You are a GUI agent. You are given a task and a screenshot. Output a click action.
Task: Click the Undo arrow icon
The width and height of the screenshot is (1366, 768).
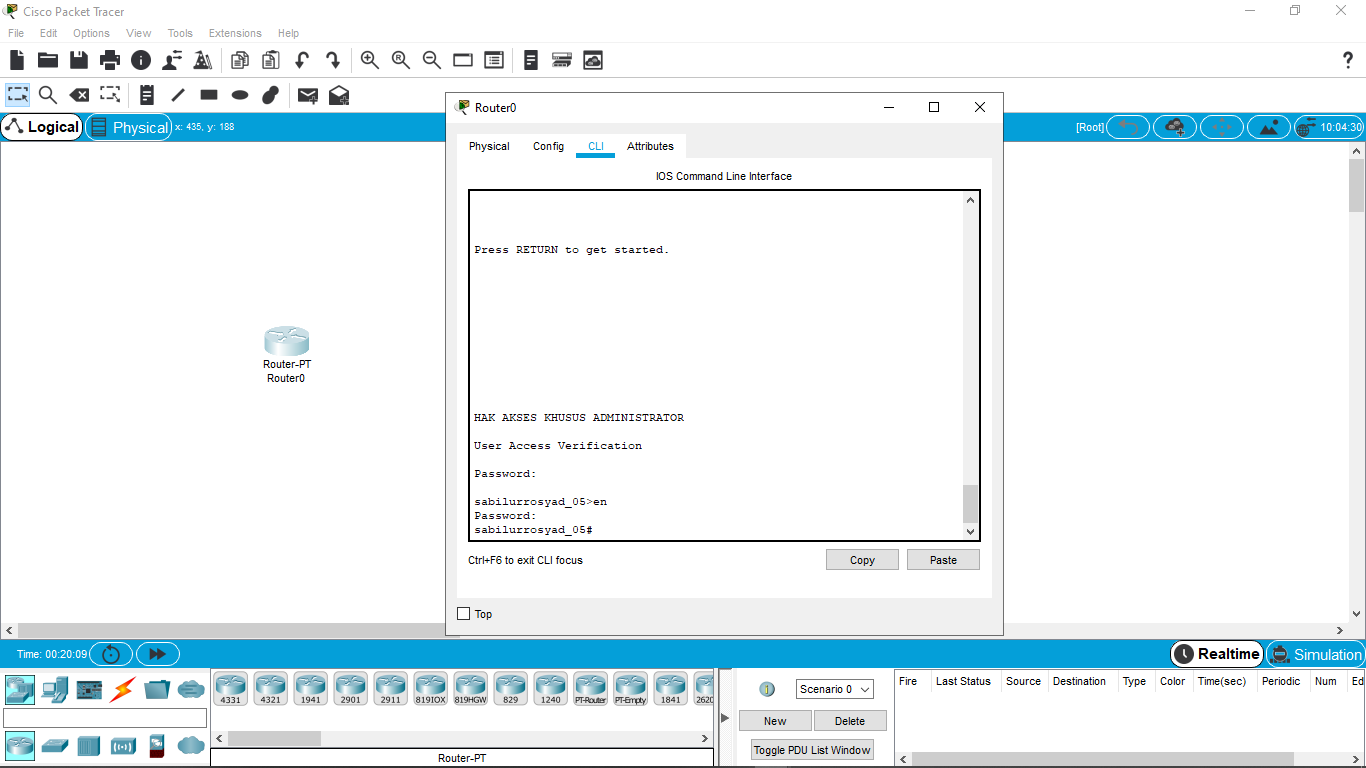coord(302,60)
